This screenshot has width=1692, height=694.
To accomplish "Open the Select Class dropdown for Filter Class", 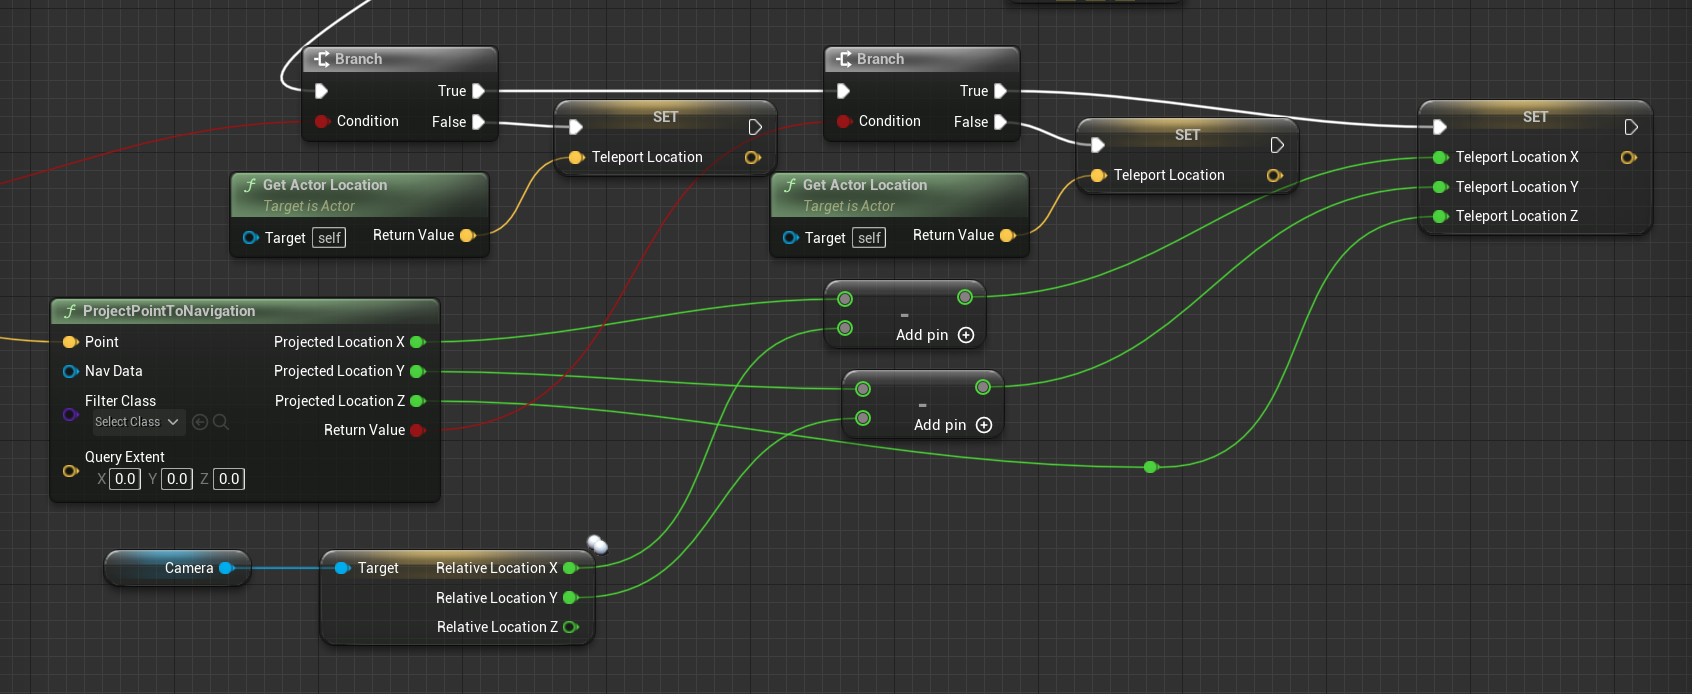I will [x=138, y=422].
